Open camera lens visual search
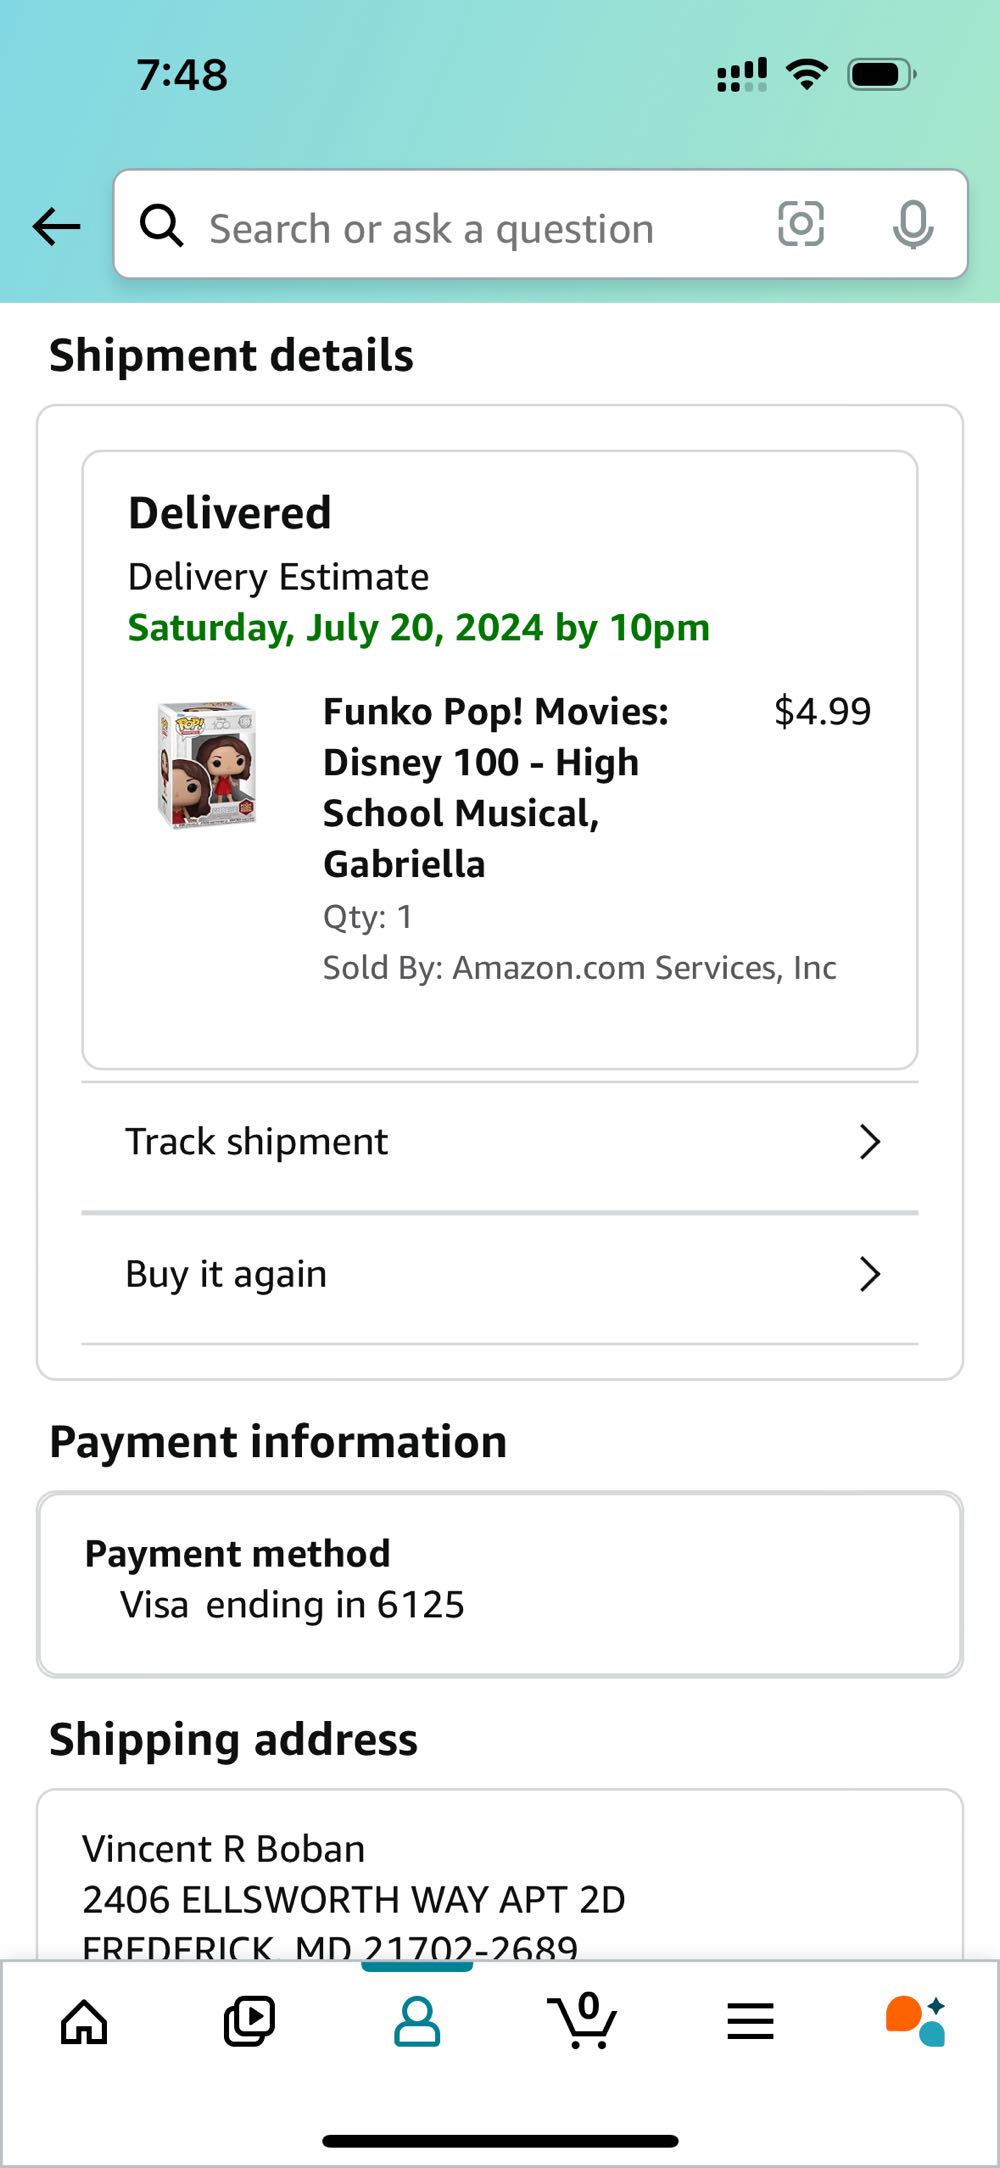The image size is (1000, 2168). coord(801,224)
